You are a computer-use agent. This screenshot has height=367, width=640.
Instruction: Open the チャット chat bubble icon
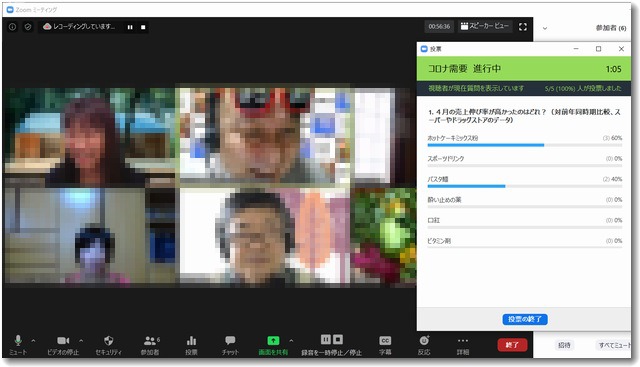click(230, 340)
